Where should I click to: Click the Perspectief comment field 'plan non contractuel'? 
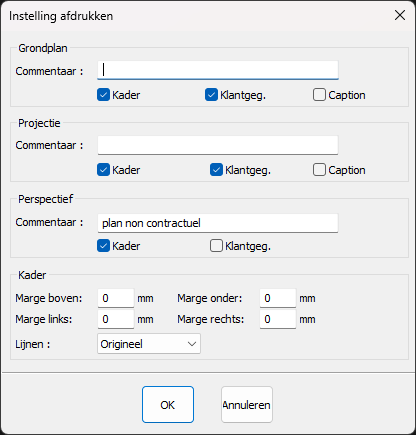pos(218,223)
